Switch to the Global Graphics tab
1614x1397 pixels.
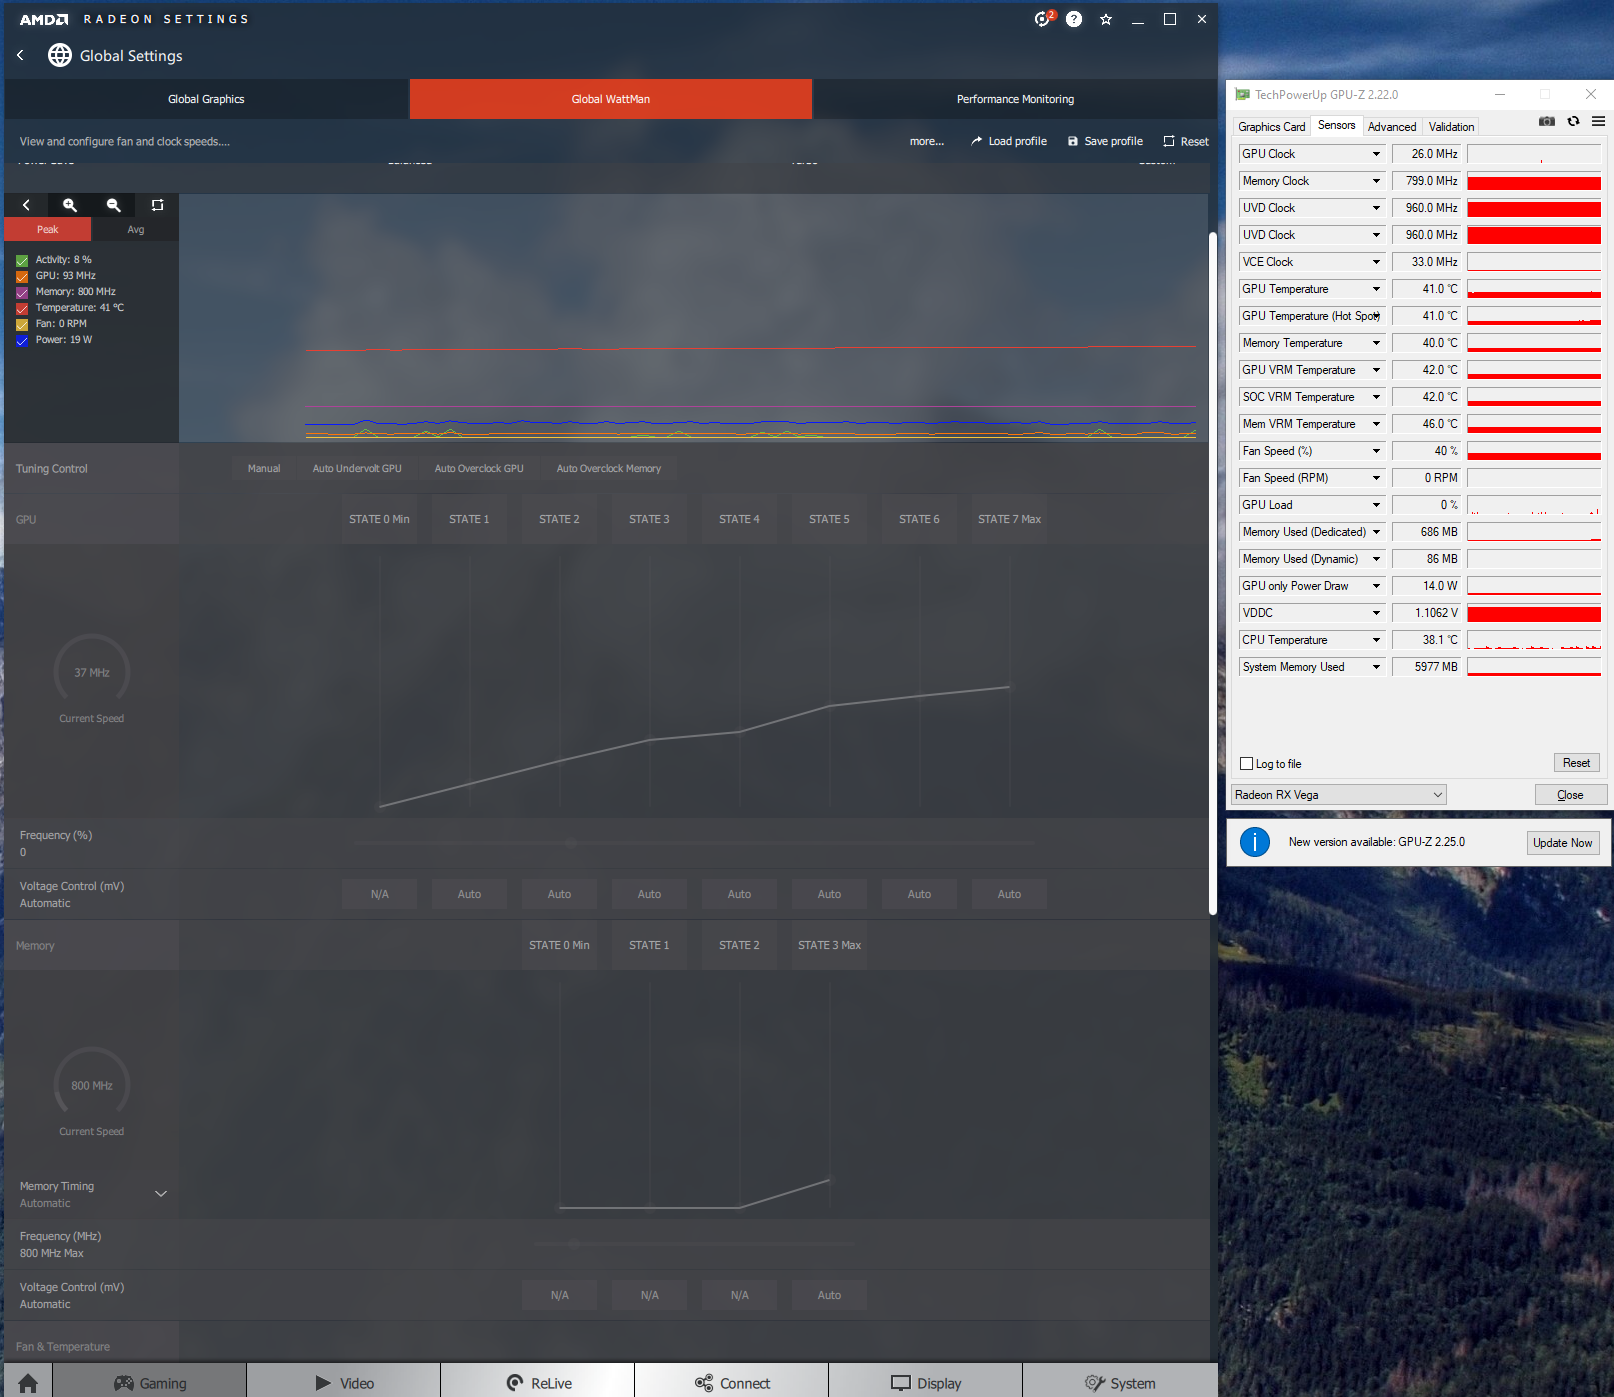tap(206, 99)
